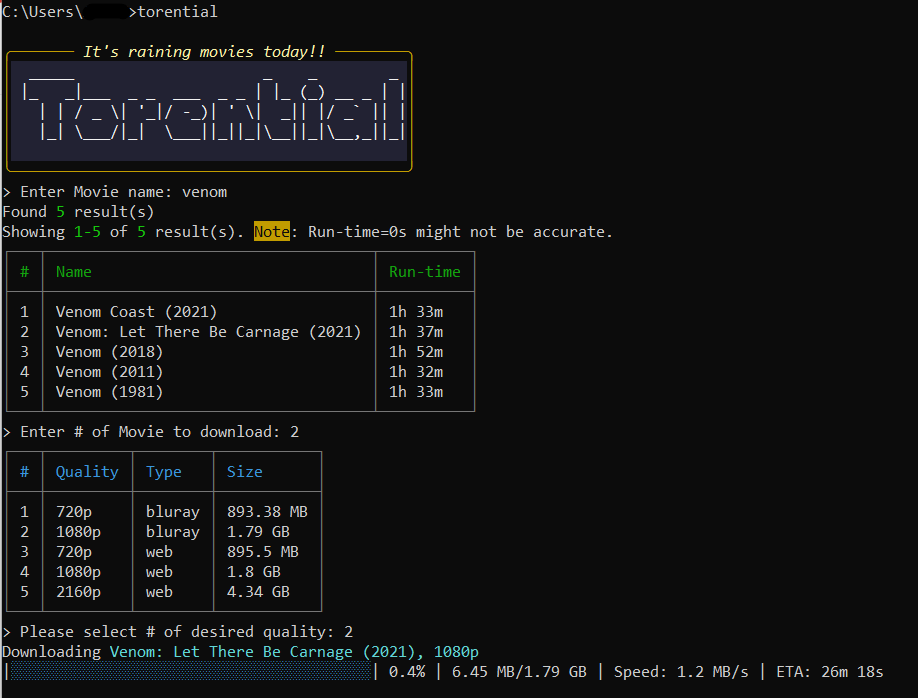This screenshot has height=698, width=918.
Task: Click the 'torential' command text at the prompt
Action: 177,12
